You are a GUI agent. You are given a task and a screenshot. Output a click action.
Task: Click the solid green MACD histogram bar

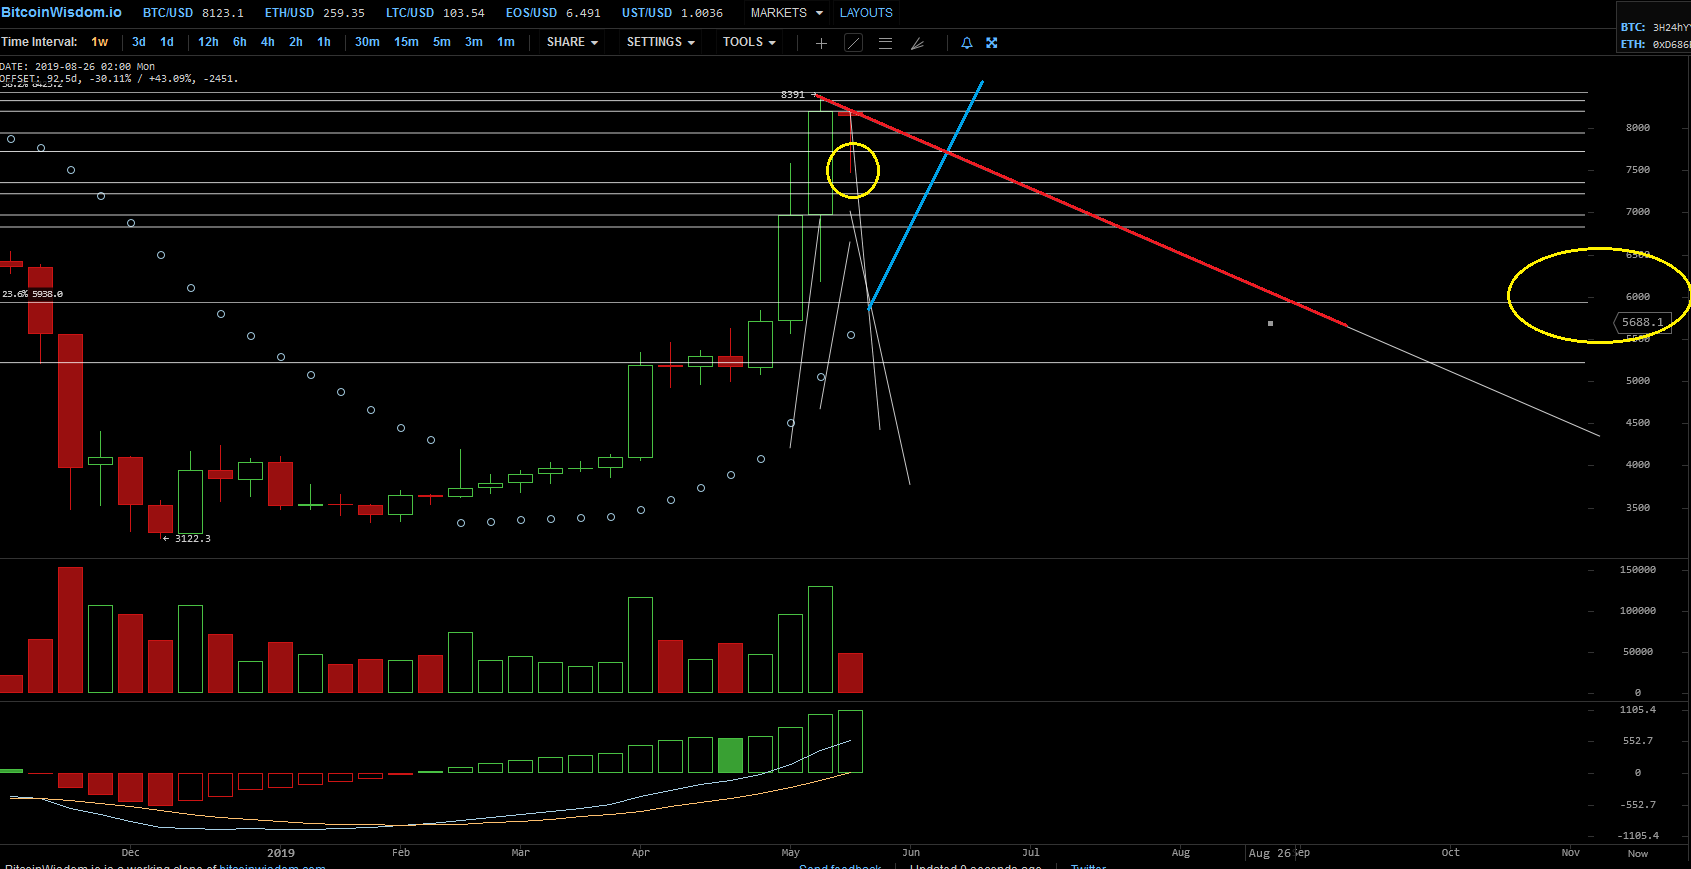(x=731, y=755)
